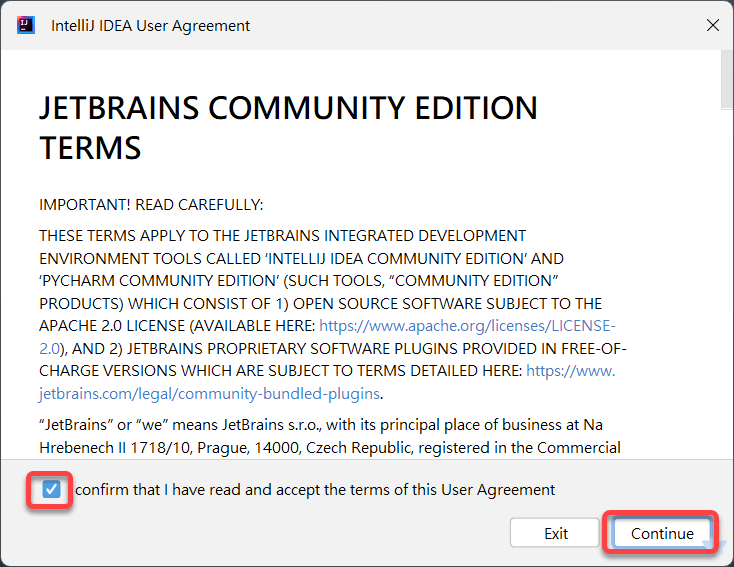Image resolution: width=734 pixels, height=567 pixels.
Task: Click the vertical scrollbar thumb of agreement text
Action: pyautogui.click(x=726, y=80)
